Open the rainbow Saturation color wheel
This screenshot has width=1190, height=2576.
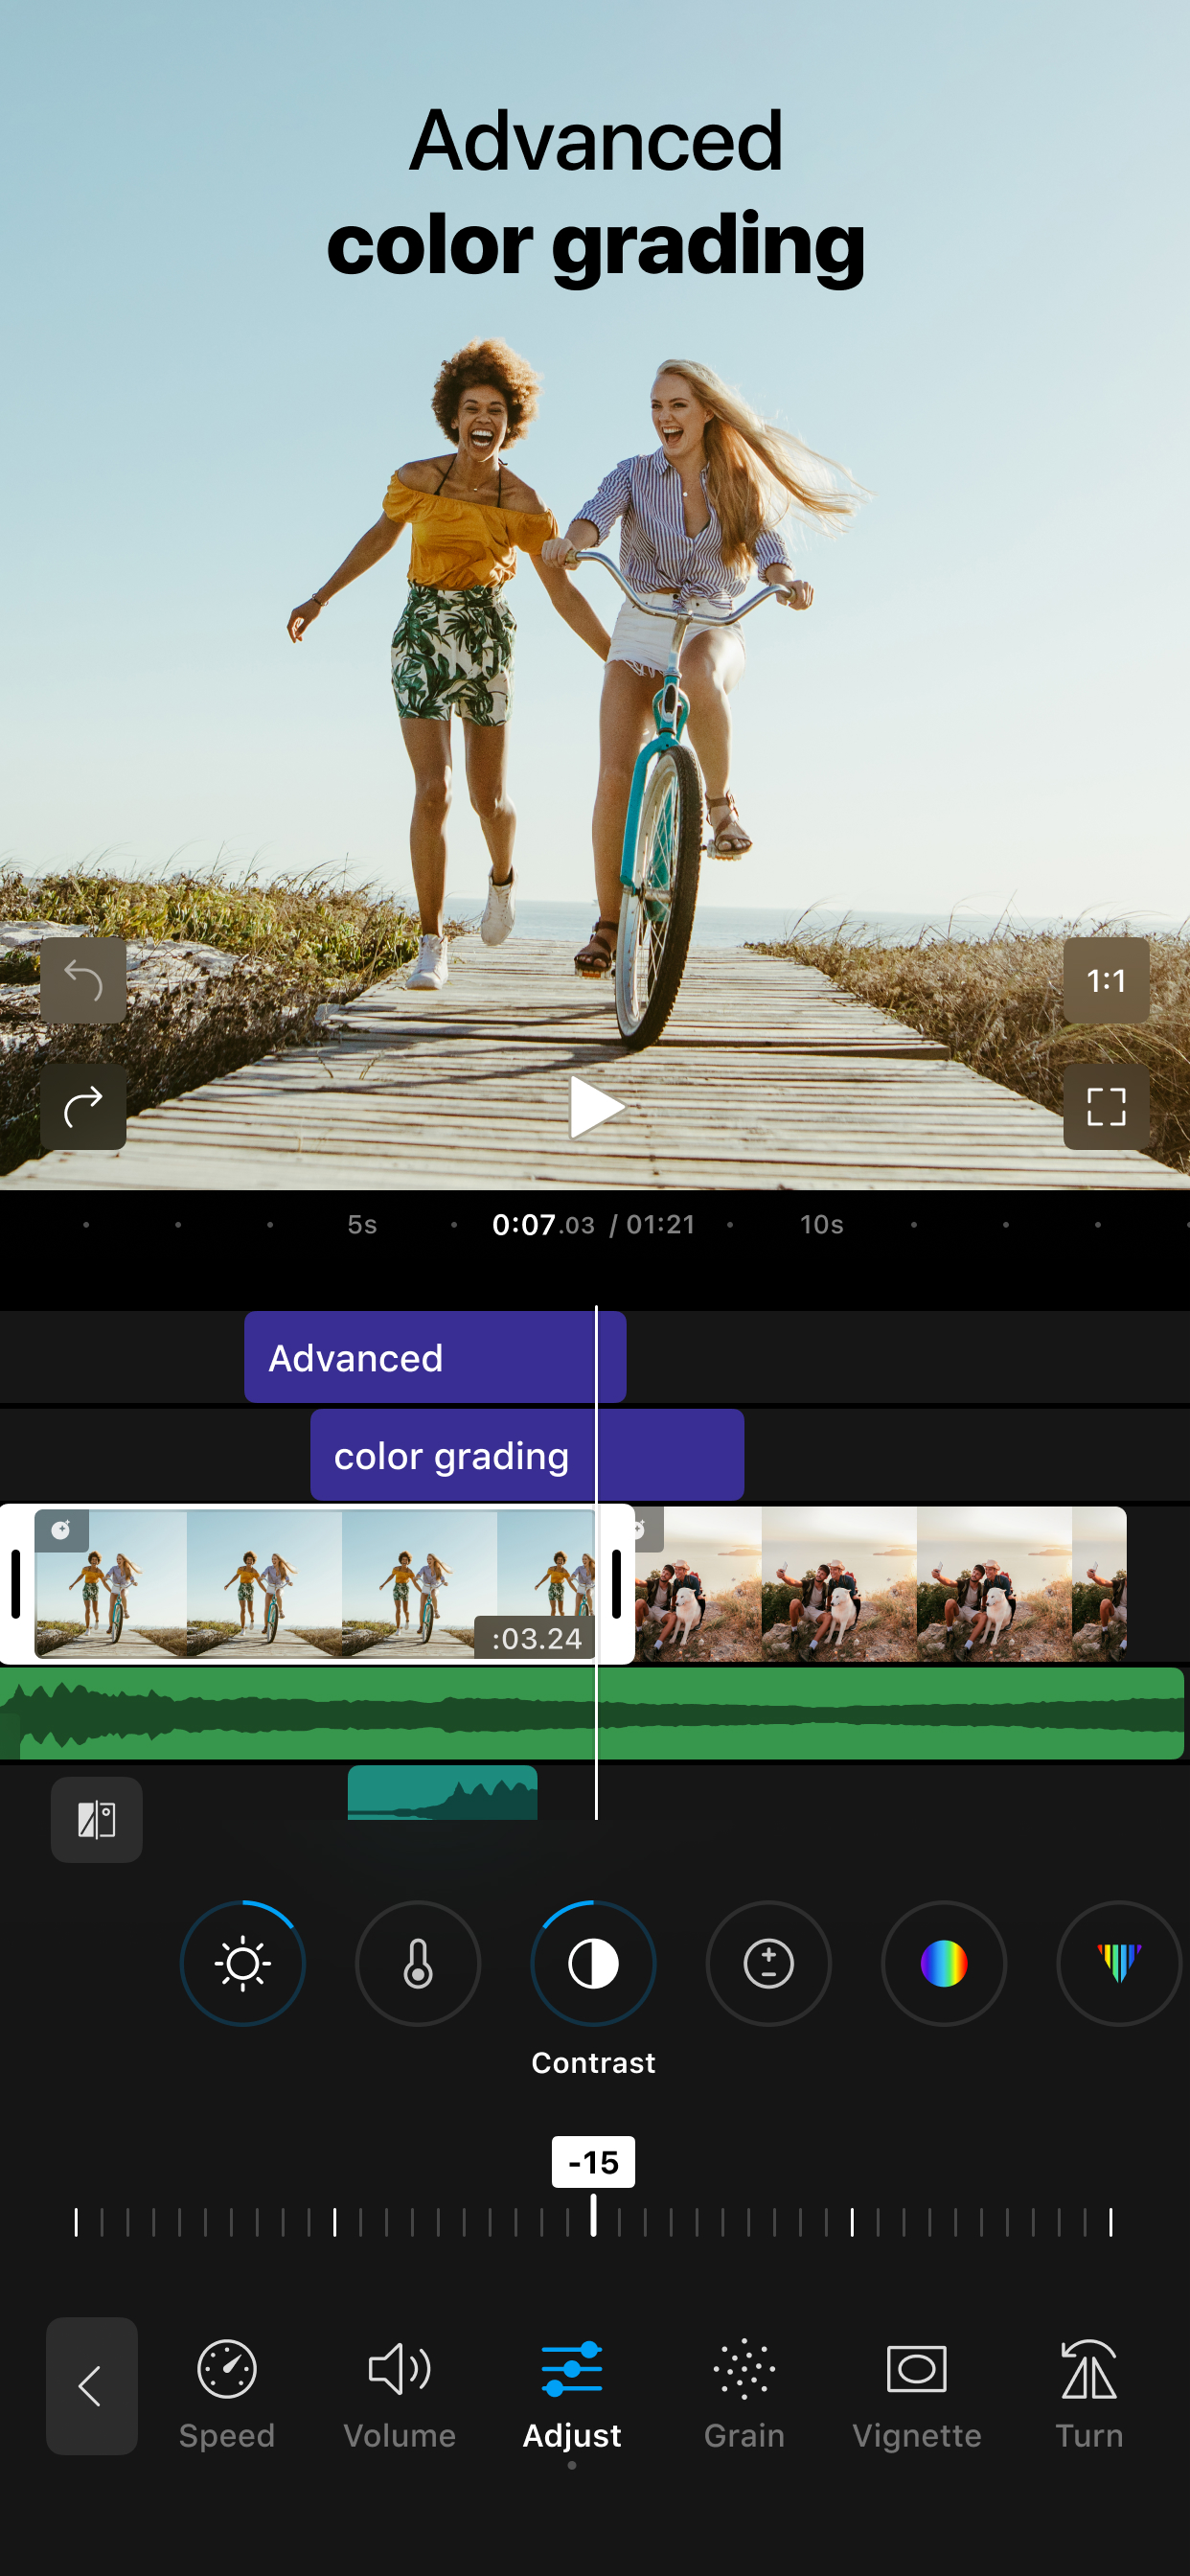[x=943, y=1963]
